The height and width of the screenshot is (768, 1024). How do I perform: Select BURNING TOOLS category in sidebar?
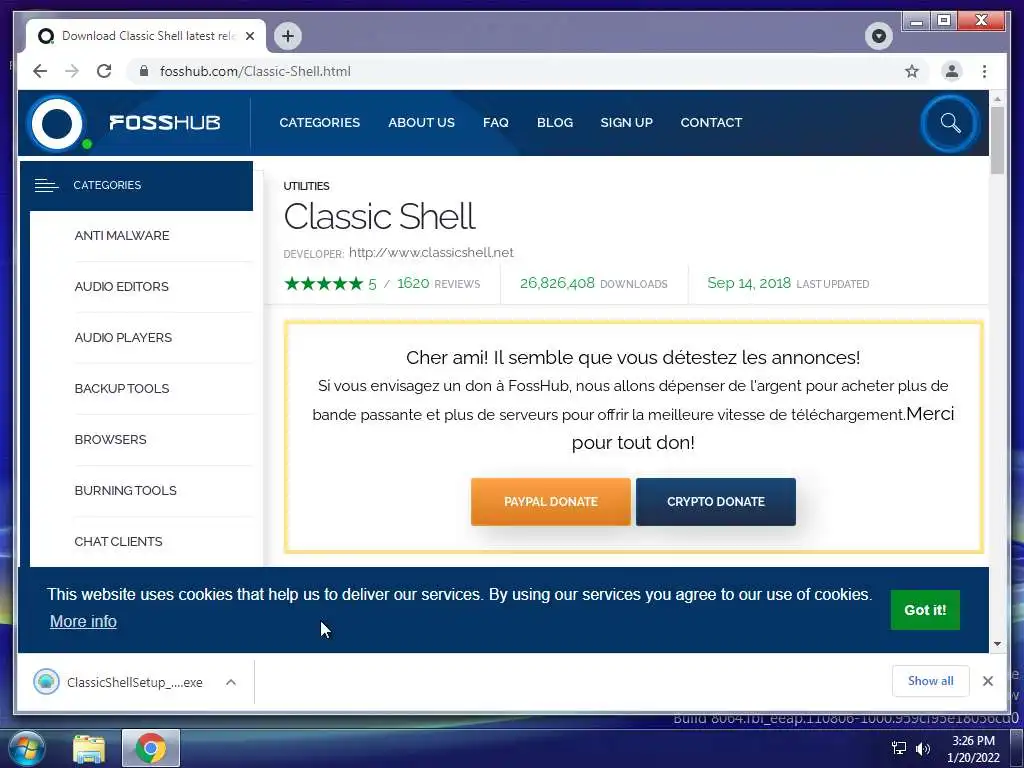(125, 490)
